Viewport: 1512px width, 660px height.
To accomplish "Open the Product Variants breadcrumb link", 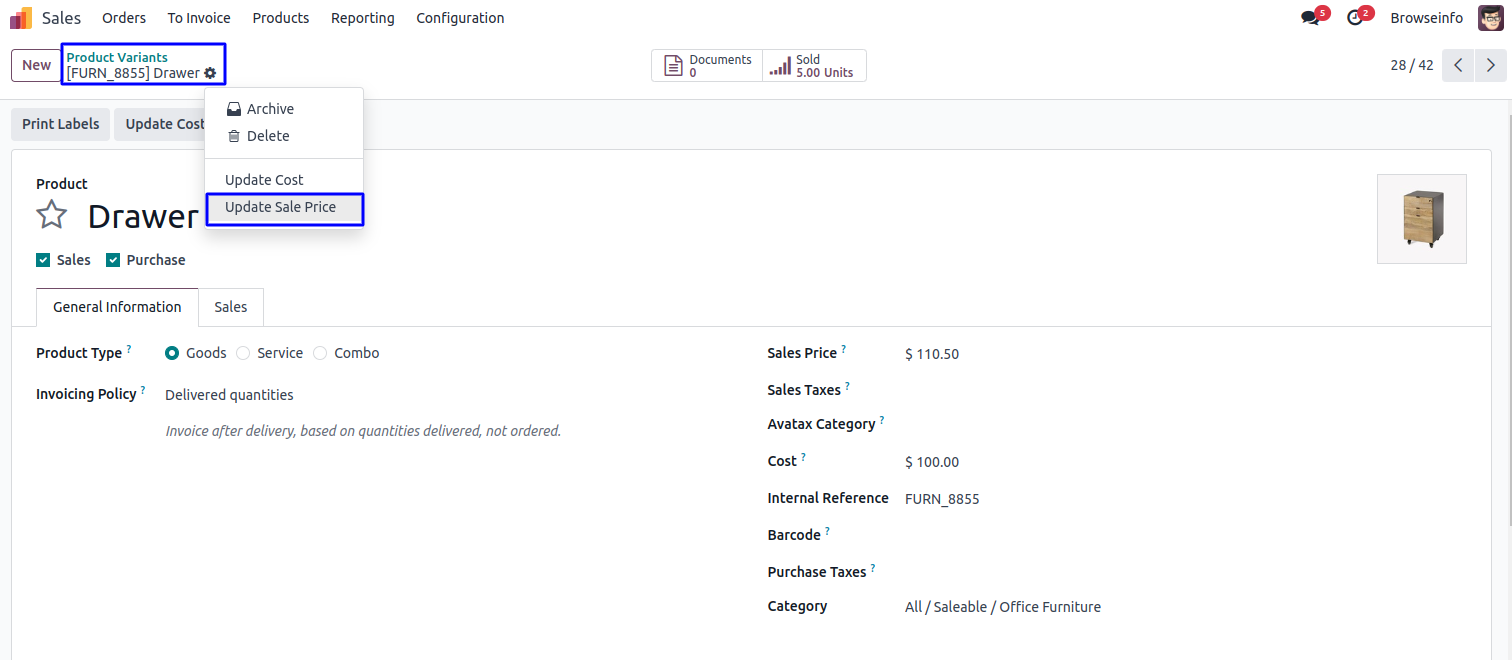I will [x=117, y=57].
